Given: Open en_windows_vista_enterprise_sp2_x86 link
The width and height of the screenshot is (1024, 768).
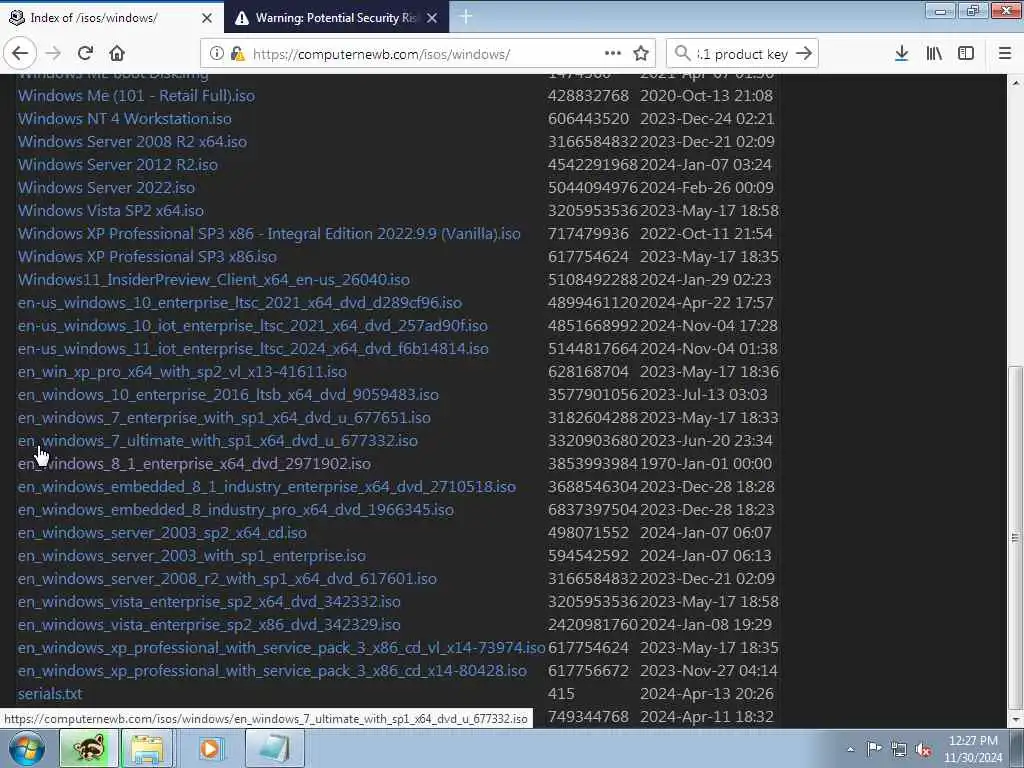Looking at the screenshot, I should pyautogui.click(x=209, y=625).
